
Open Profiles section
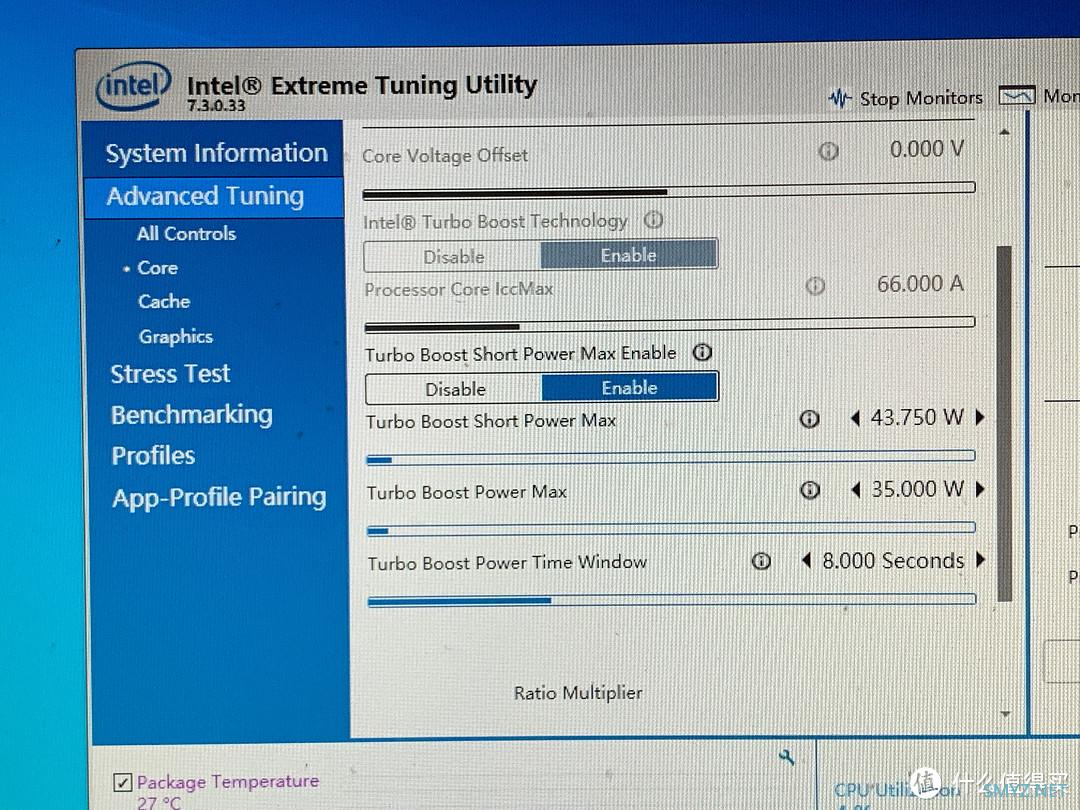pos(154,456)
